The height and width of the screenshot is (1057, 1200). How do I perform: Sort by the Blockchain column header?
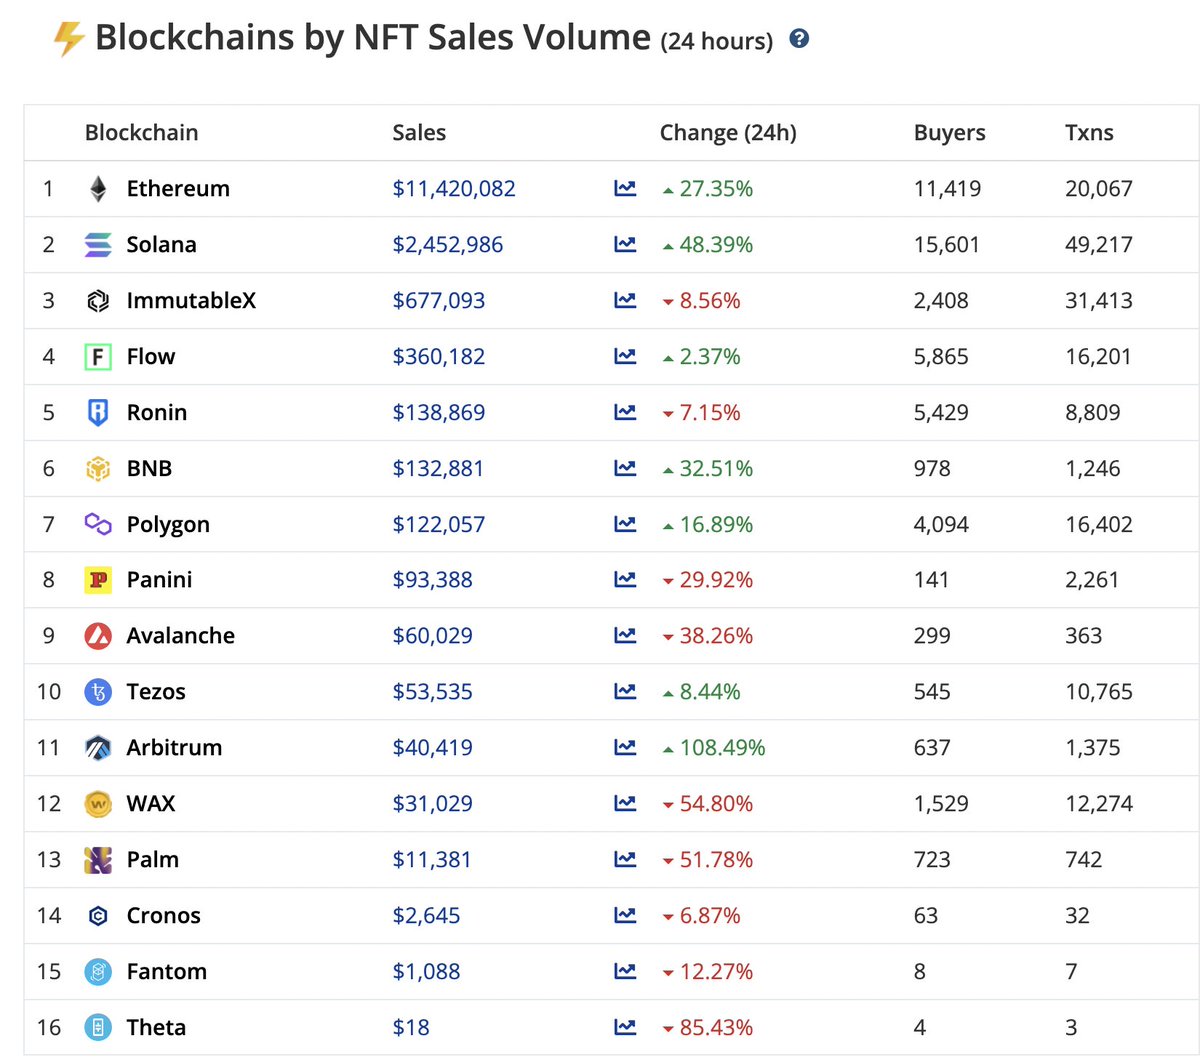[x=141, y=132]
